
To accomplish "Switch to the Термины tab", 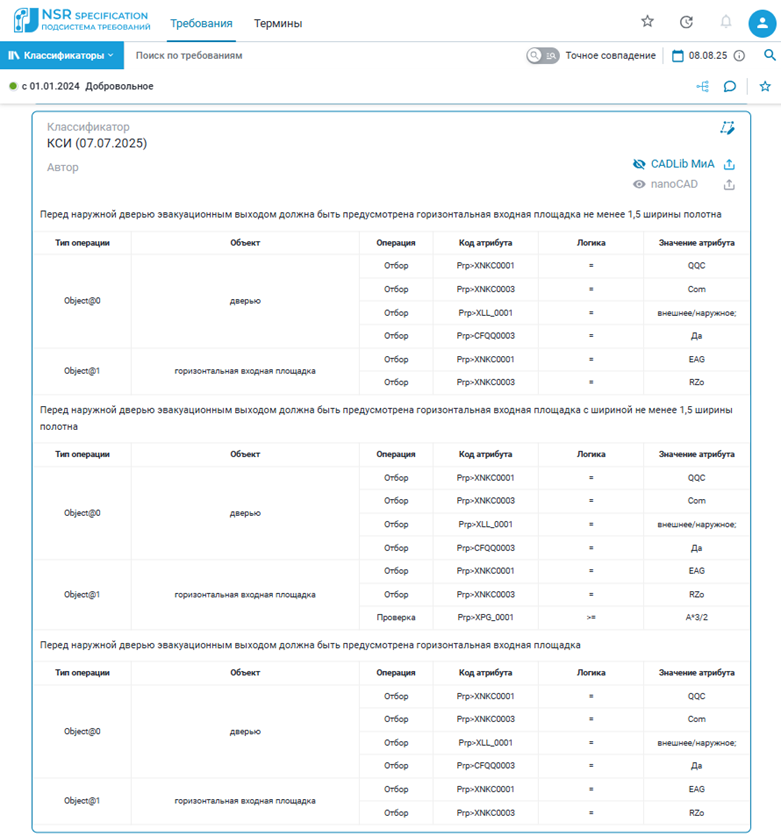I will click(x=277, y=23).
